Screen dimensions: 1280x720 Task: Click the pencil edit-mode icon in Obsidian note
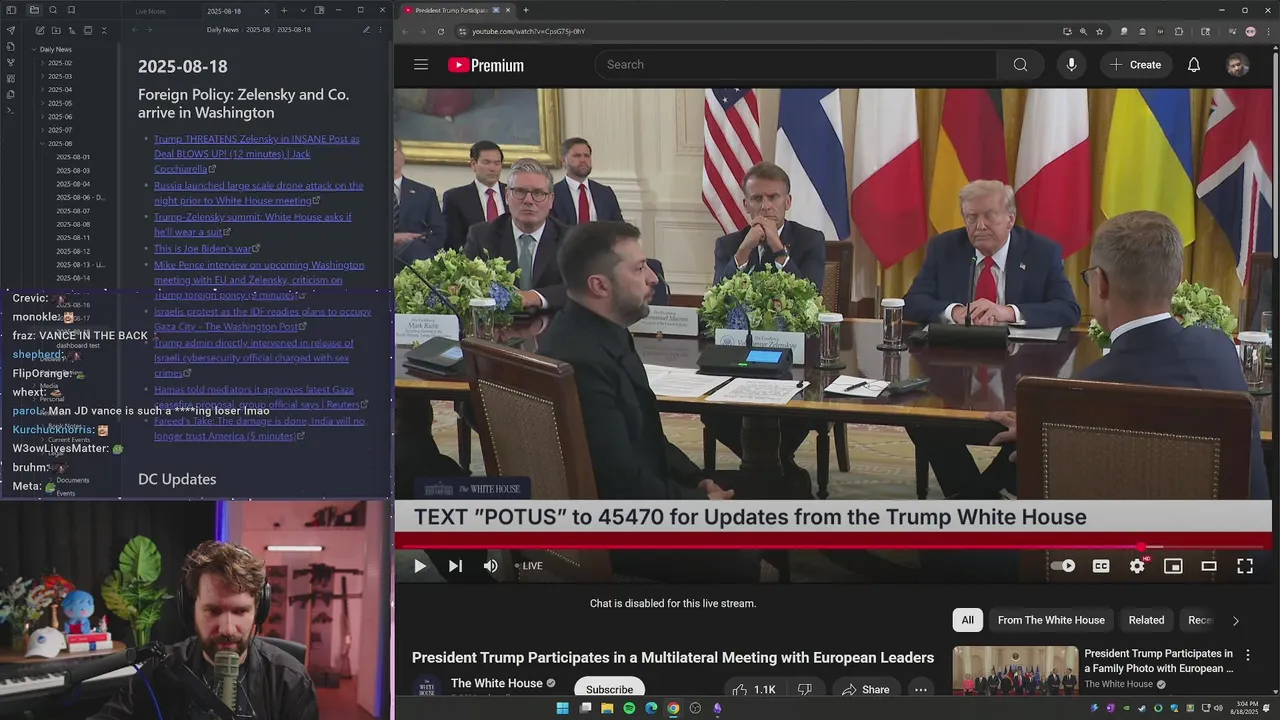pyautogui.click(x=366, y=30)
